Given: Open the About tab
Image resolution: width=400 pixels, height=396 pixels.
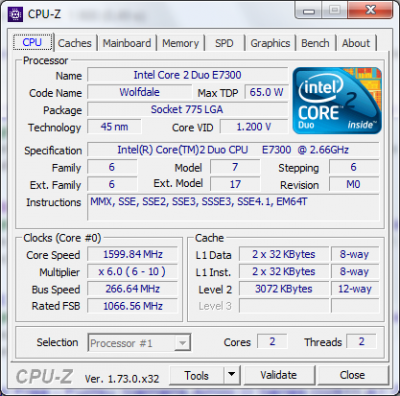Looking at the screenshot, I should click(x=356, y=43).
